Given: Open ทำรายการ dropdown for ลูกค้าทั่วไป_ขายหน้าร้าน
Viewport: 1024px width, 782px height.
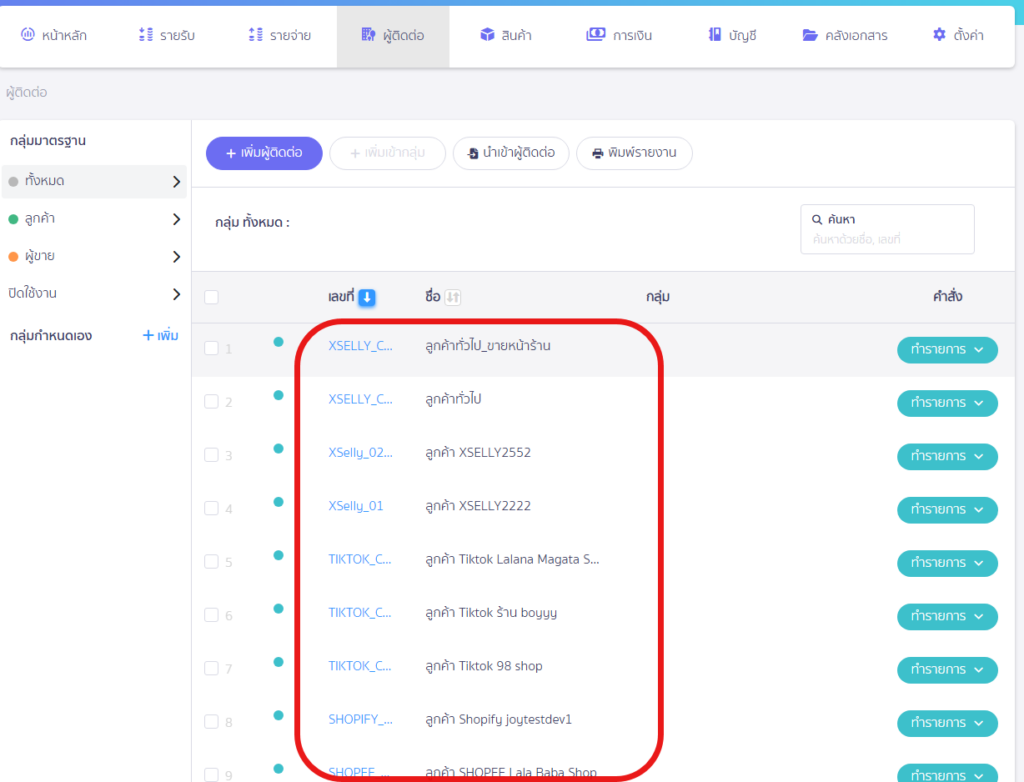Looking at the screenshot, I should point(947,350).
